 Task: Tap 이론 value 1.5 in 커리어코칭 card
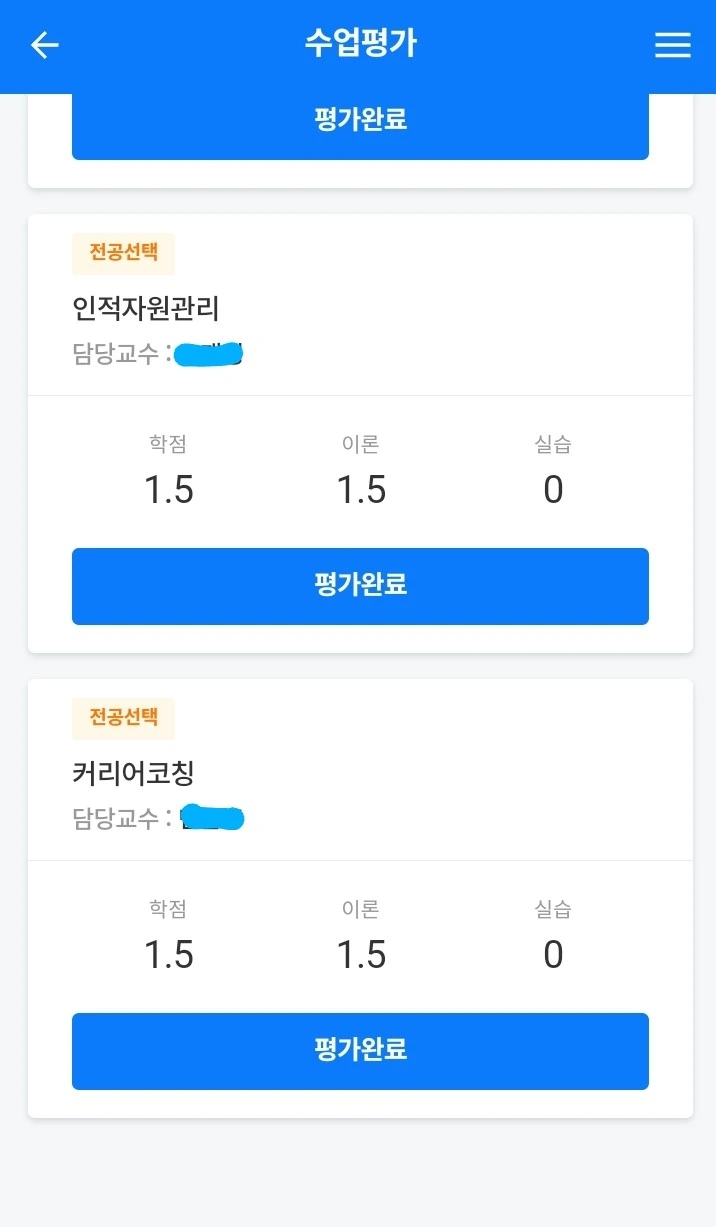(x=360, y=955)
